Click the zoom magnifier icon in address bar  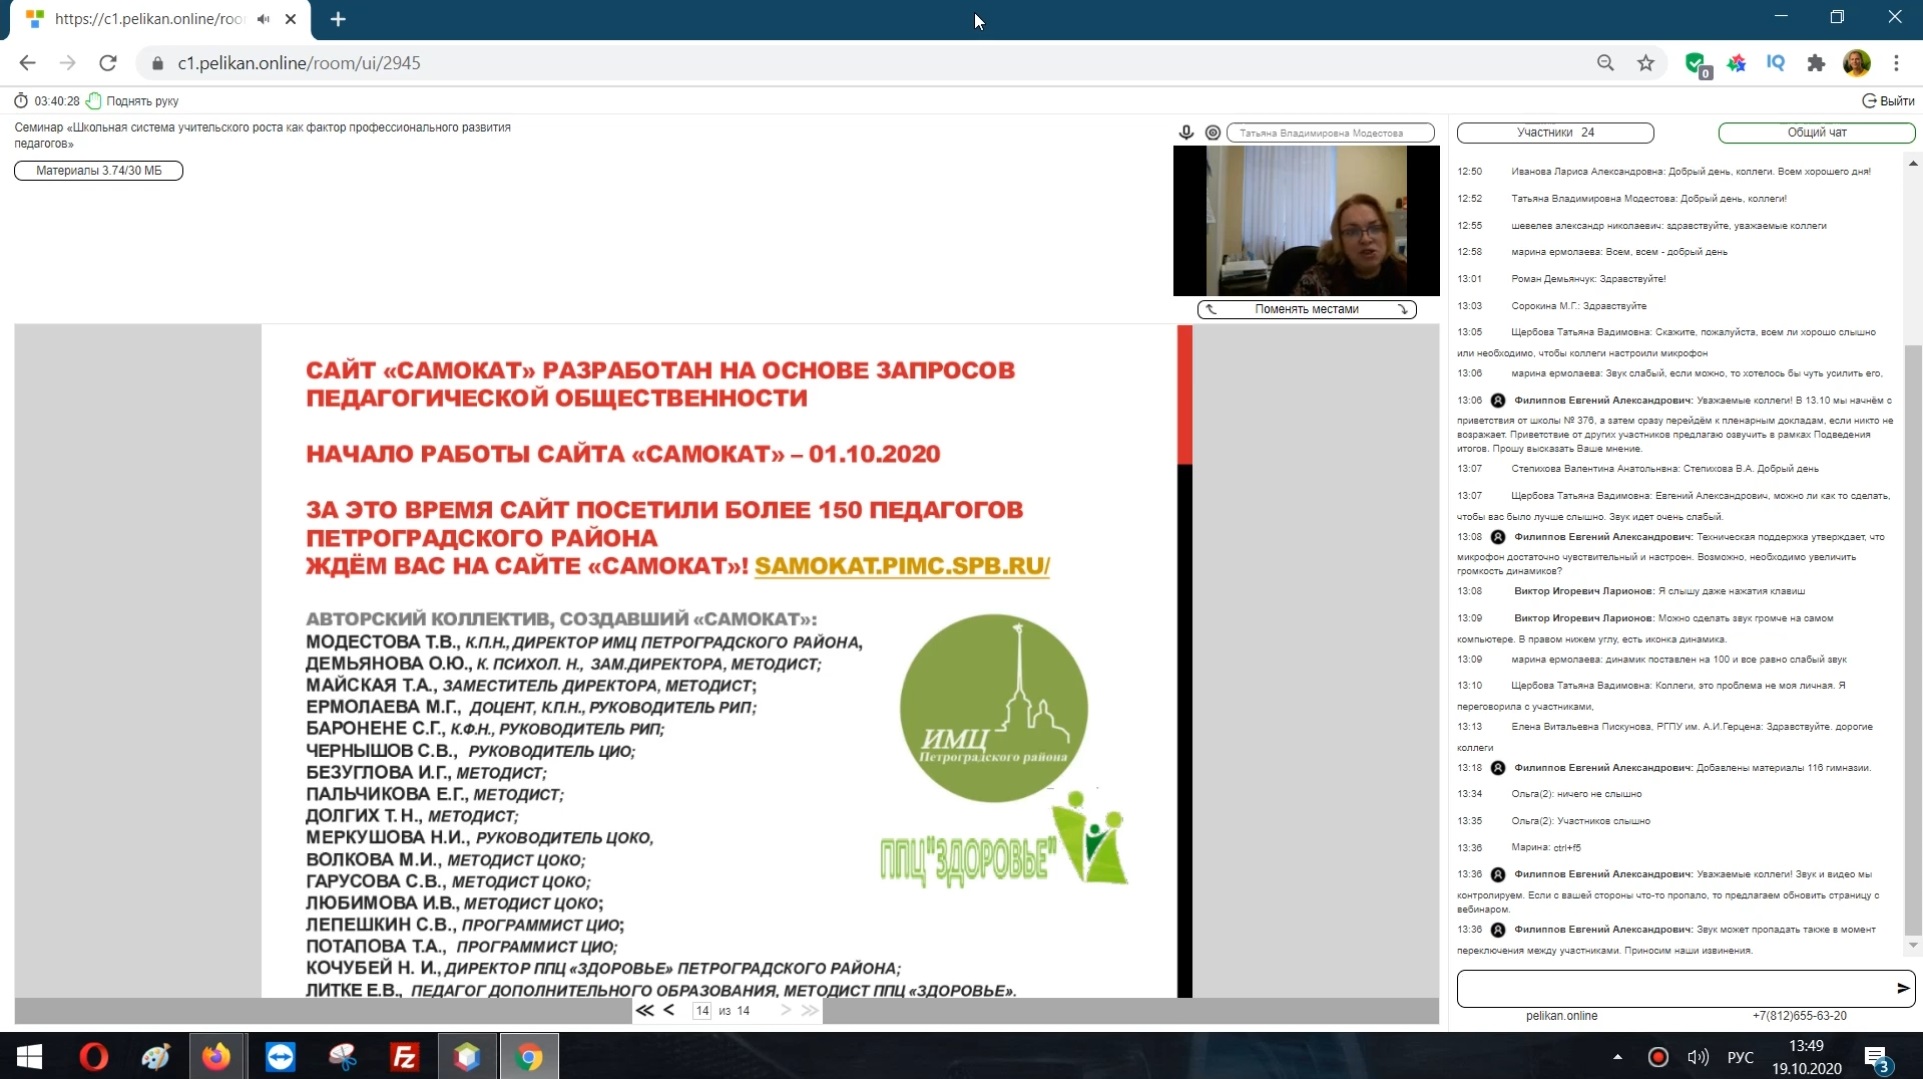coord(1605,63)
